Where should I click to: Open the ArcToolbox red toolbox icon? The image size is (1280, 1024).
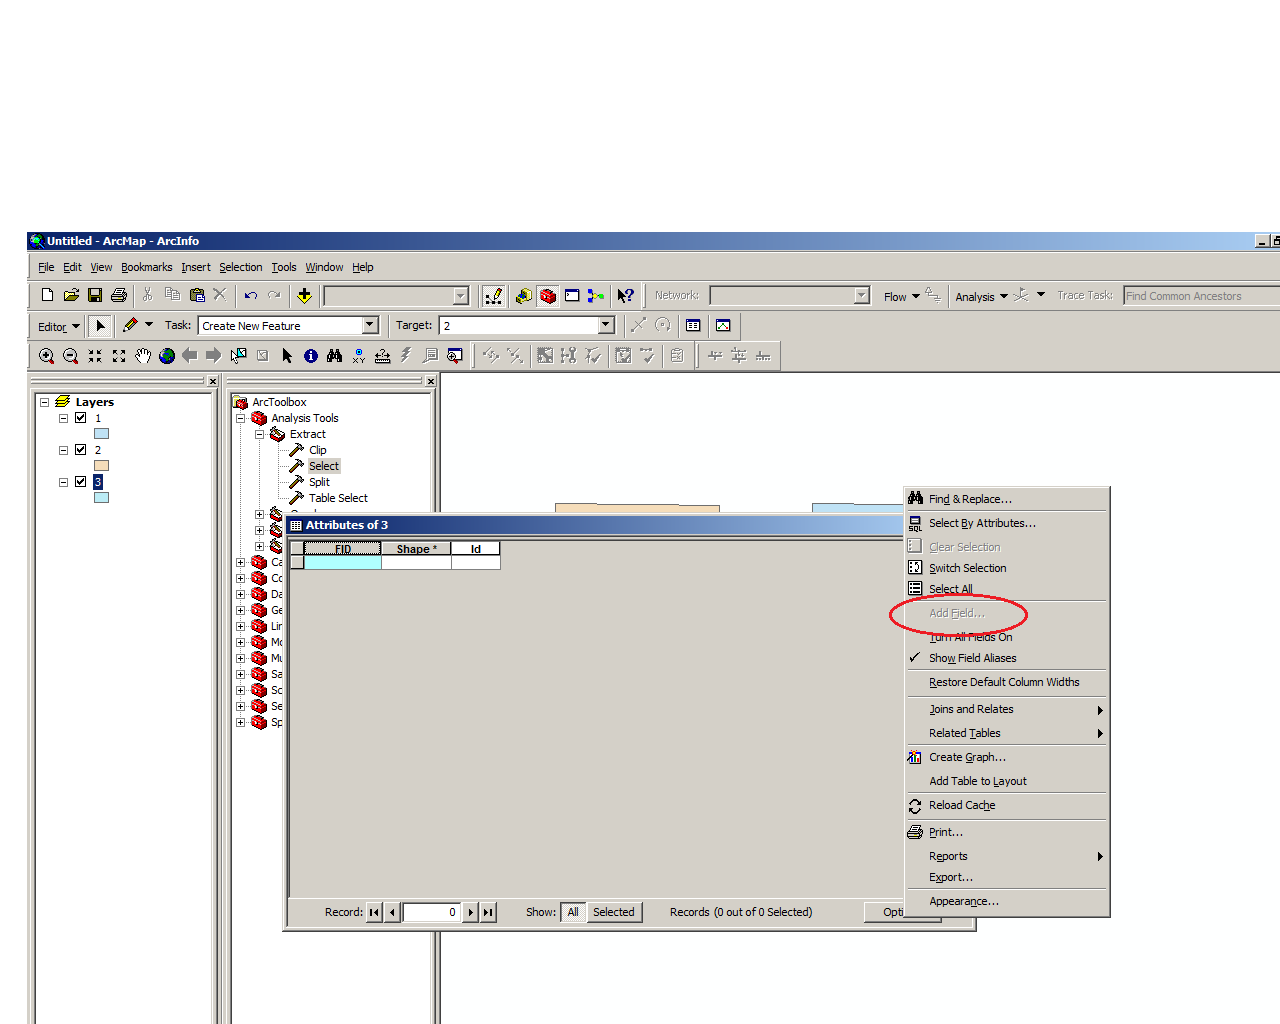[548, 296]
